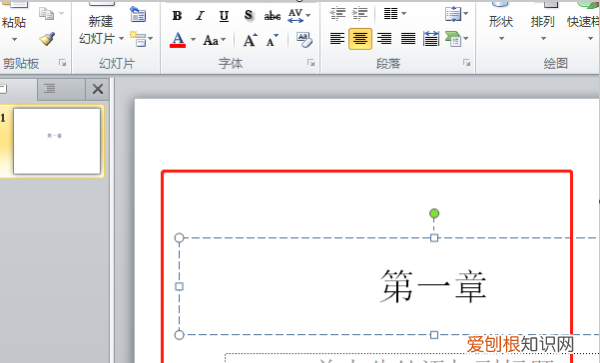Select Center text alignment
The width and height of the screenshot is (600, 363).
point(360,39)
